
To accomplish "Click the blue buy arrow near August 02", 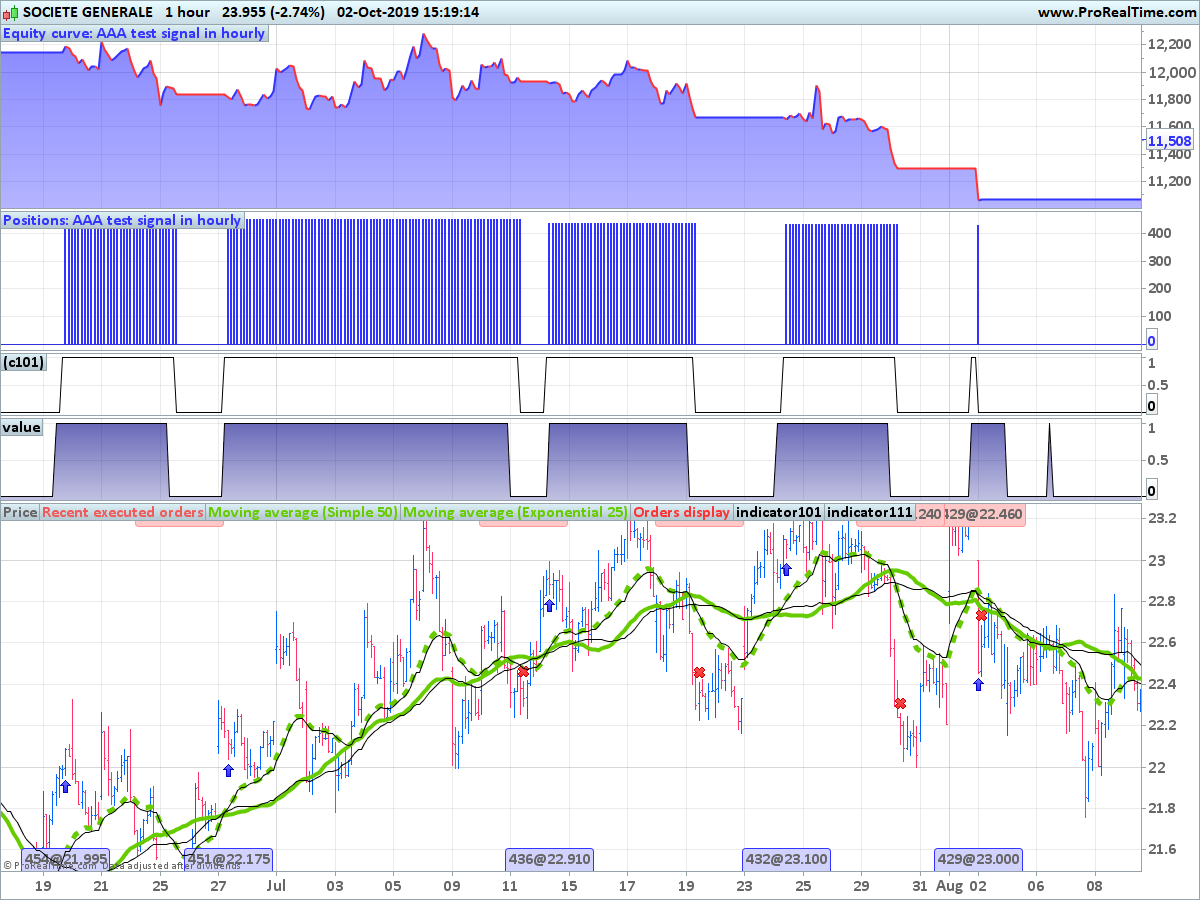I will pyautogui.click(x=978, y=684).
